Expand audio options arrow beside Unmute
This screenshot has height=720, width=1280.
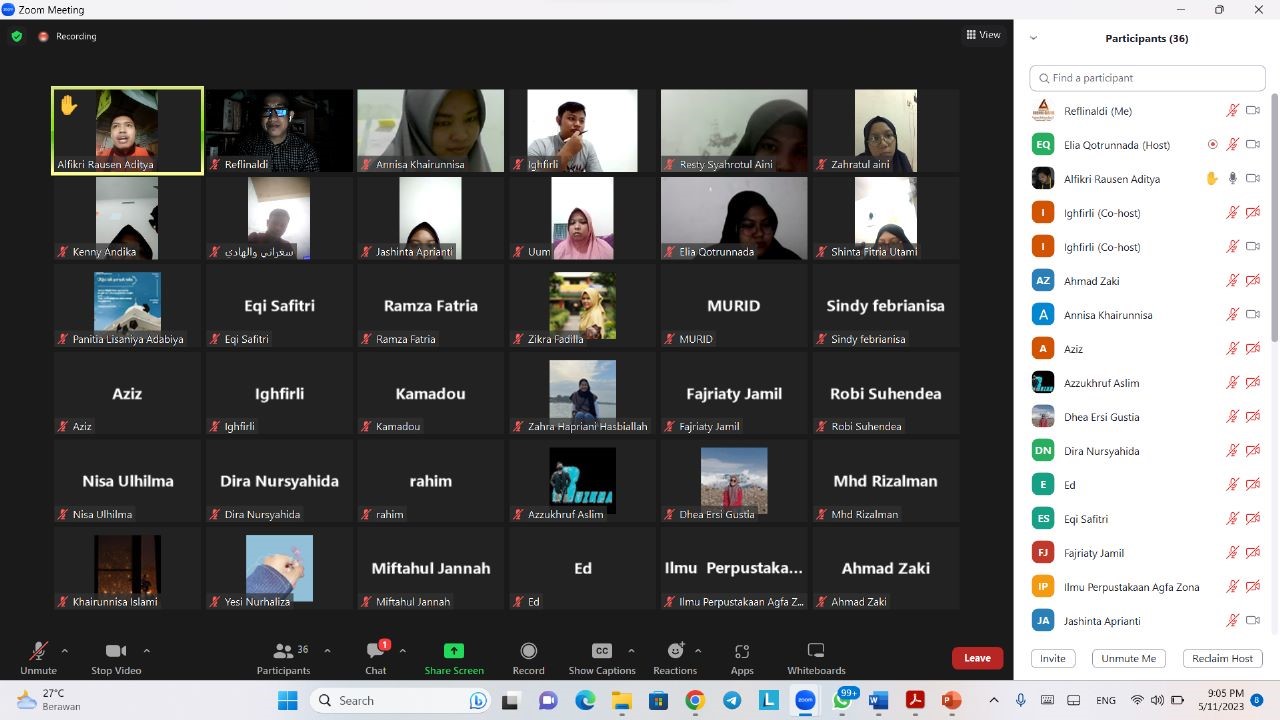click(x=65, y=650)
